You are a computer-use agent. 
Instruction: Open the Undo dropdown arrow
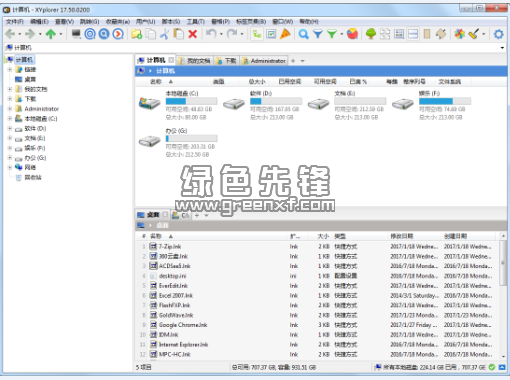(221, 34)
